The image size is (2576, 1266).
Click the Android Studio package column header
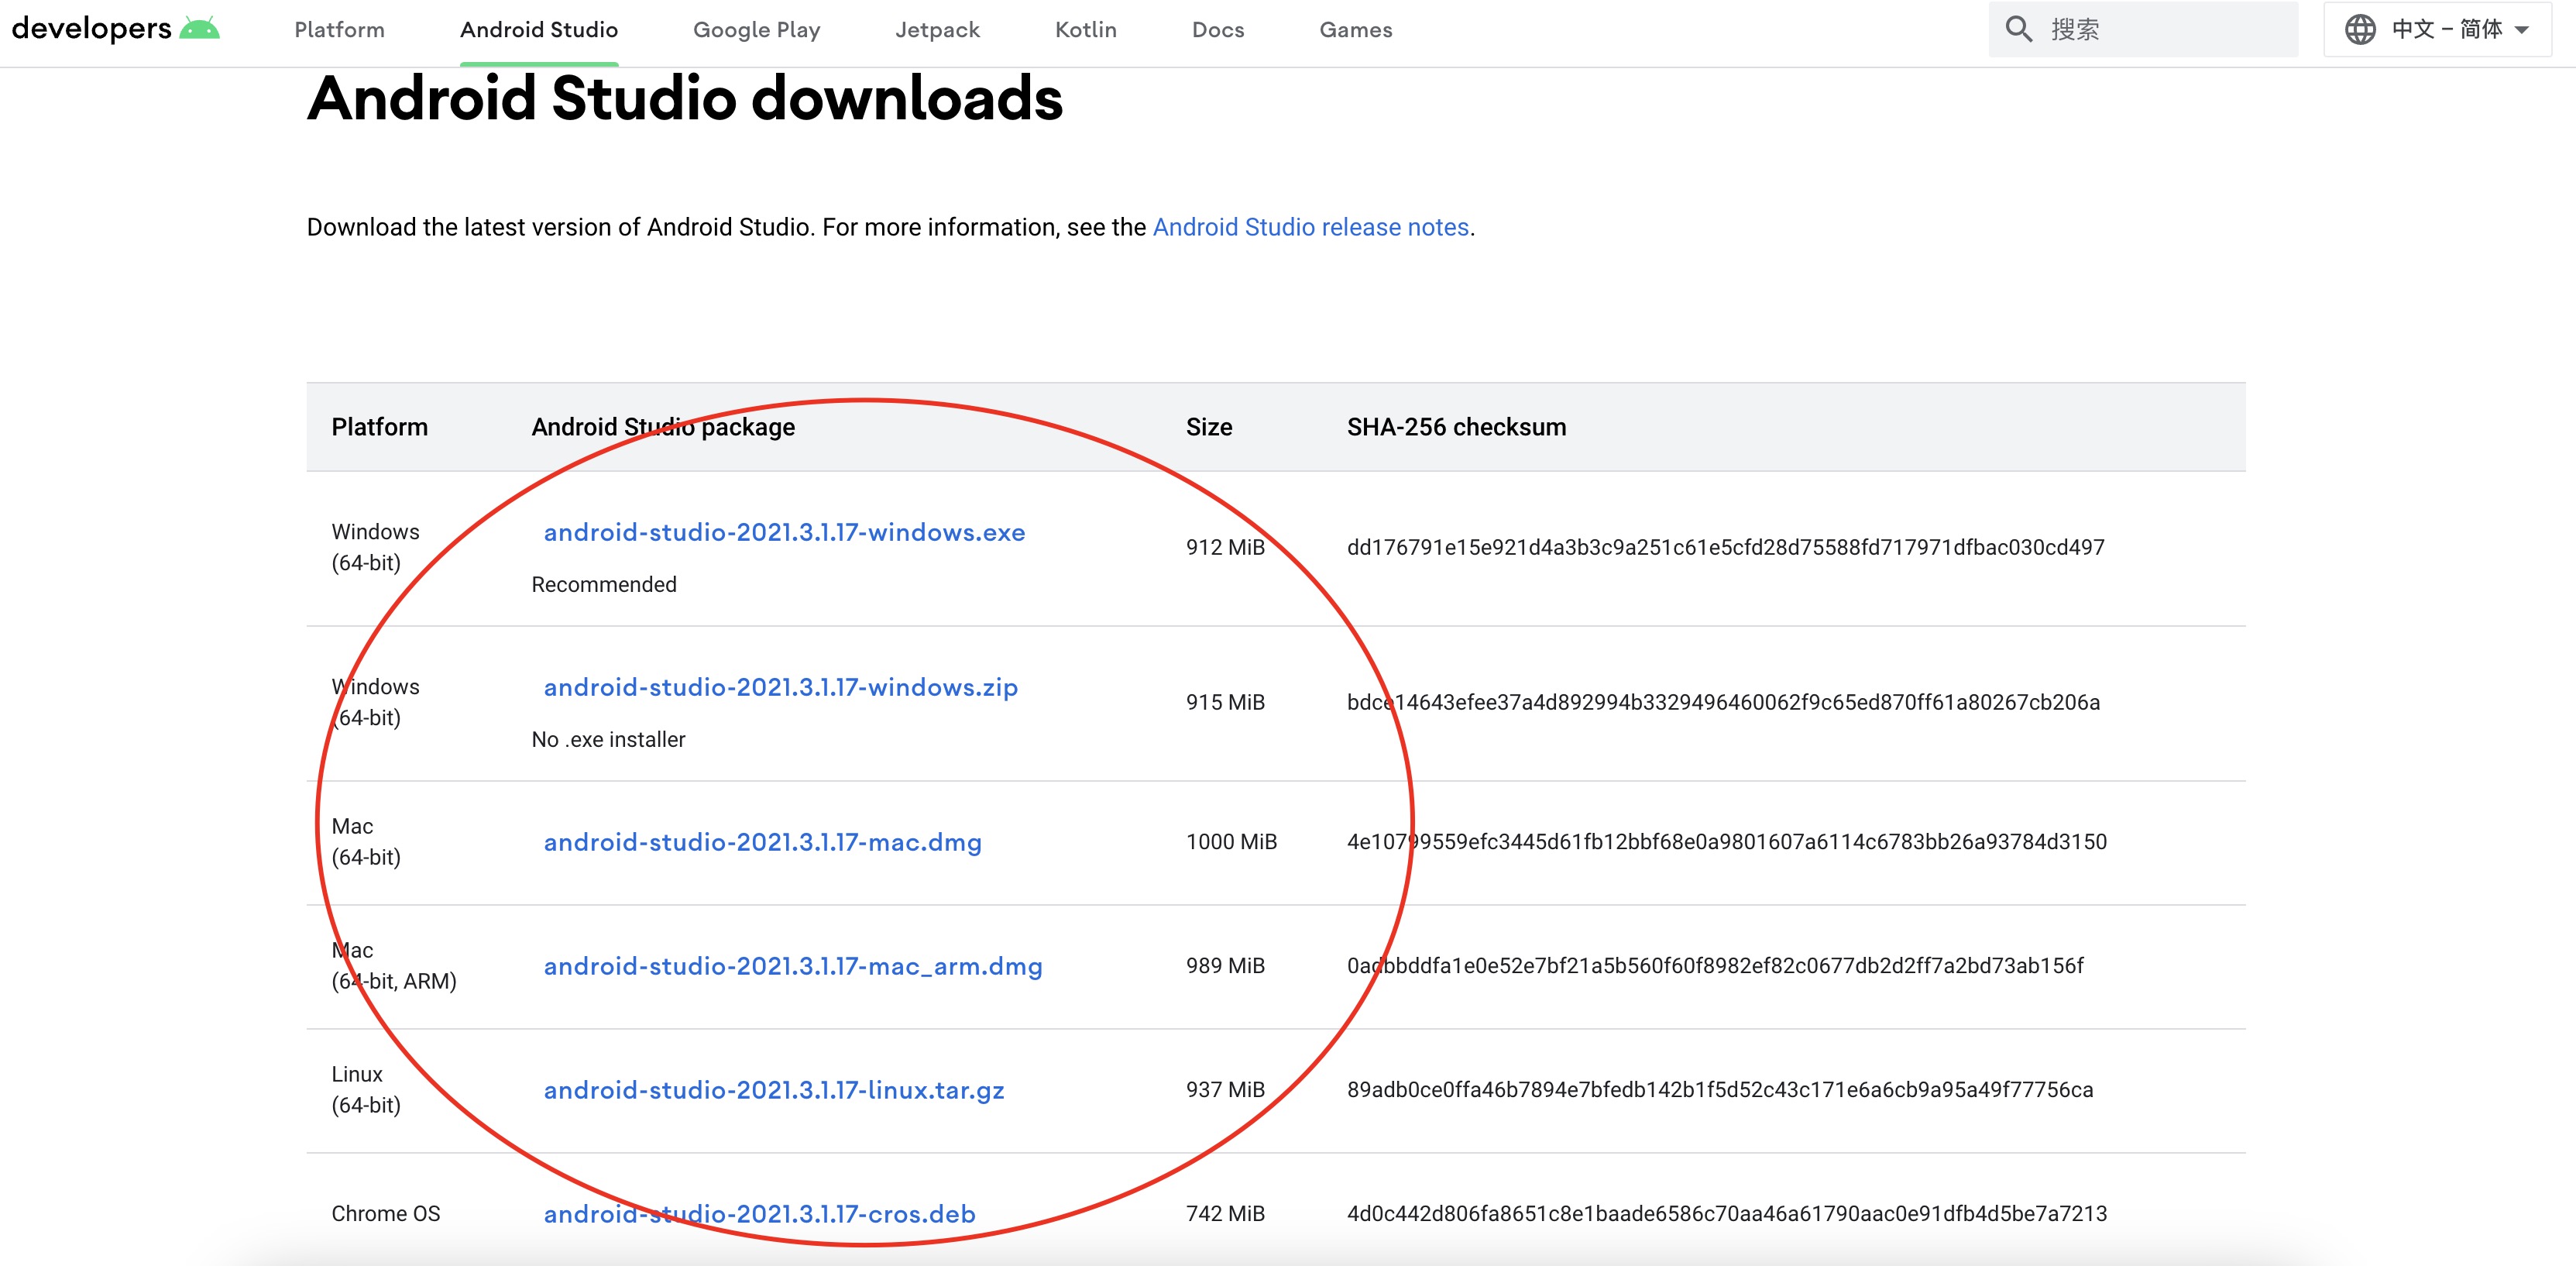663,427
